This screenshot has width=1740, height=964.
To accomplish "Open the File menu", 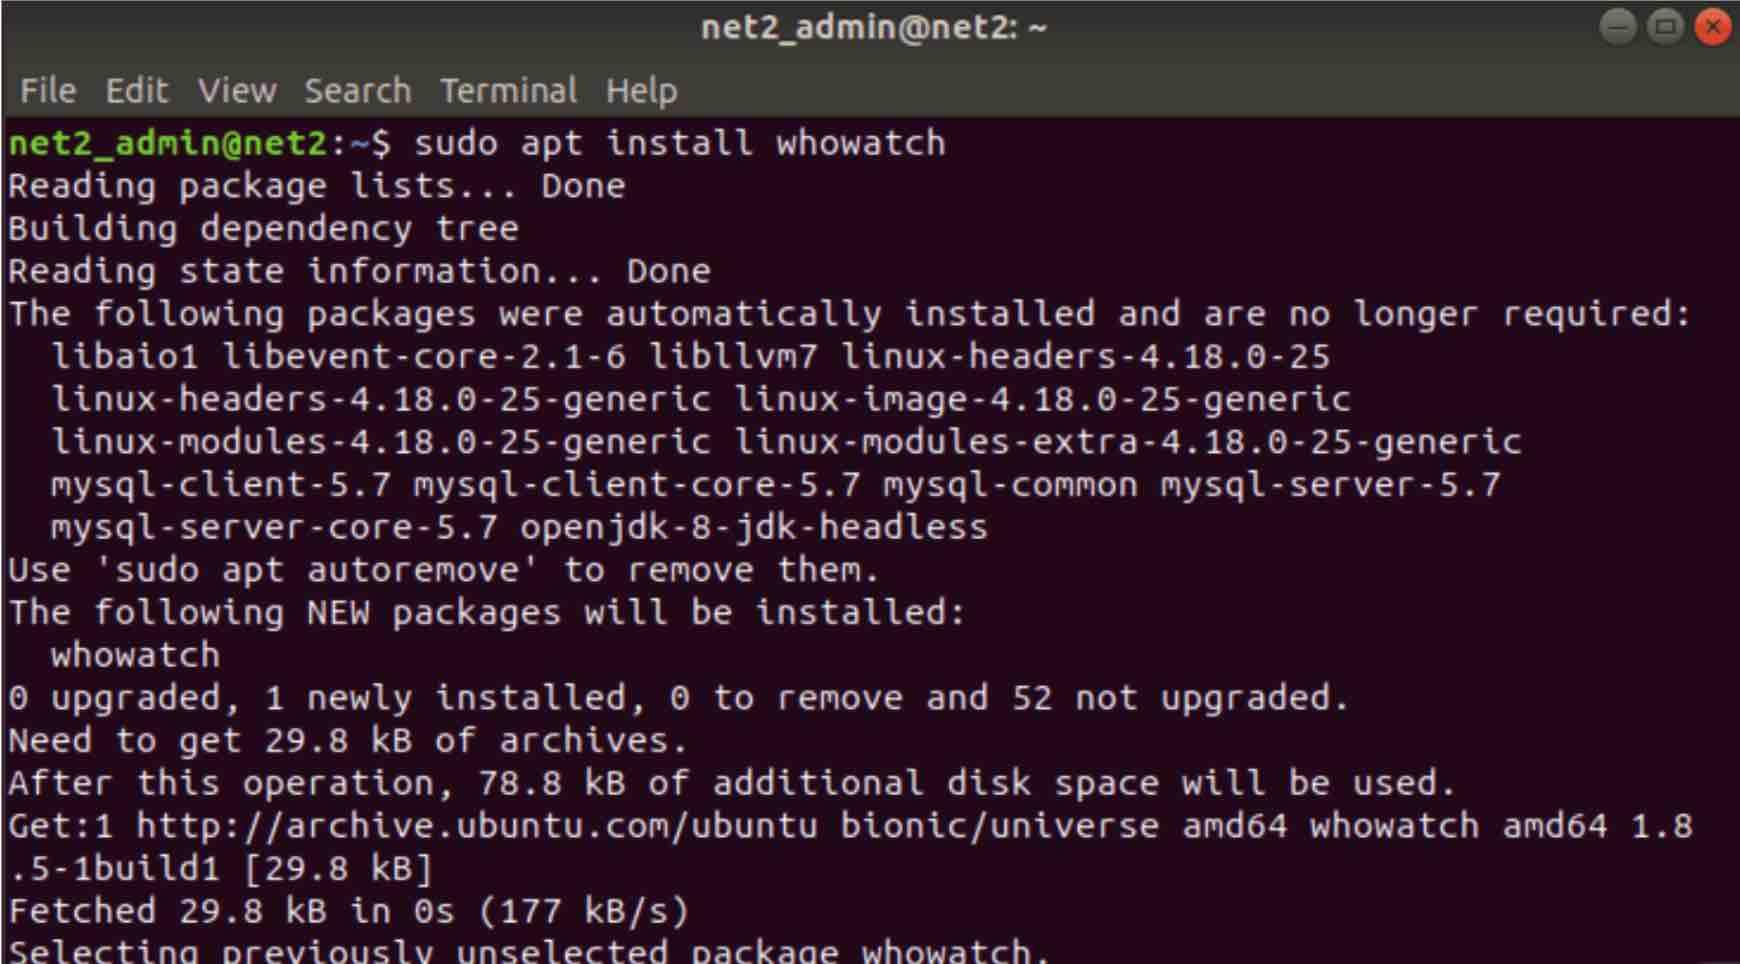I will pos(48,91).
